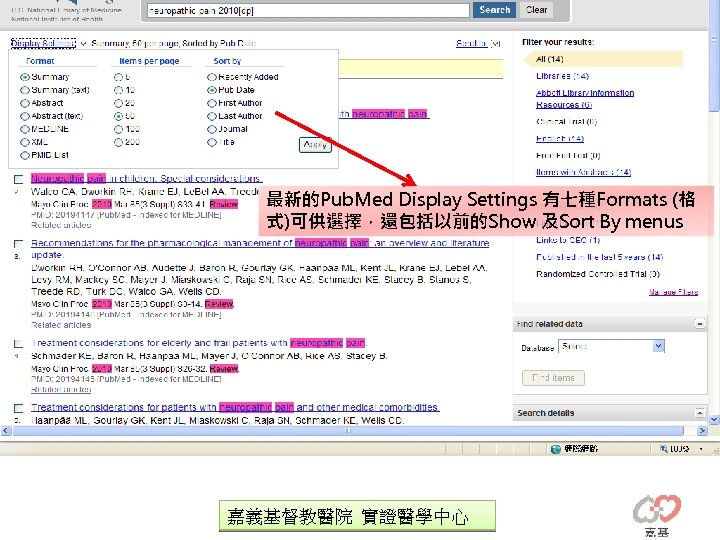Image resolution: width=720 pixels, height=540 pixels.
Task: Select the English (14) filter
Action: 560,139
